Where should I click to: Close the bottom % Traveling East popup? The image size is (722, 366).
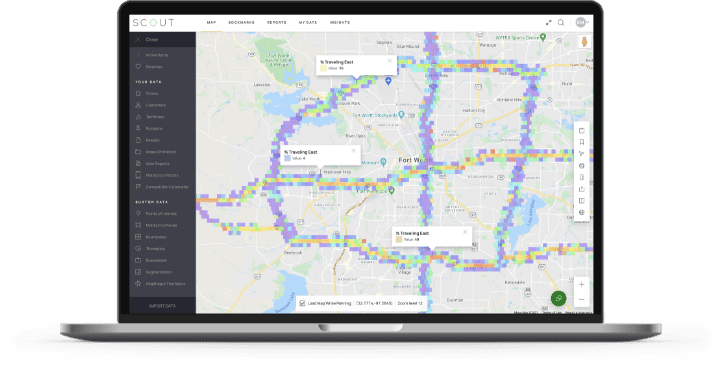click(x=465, y=232)
